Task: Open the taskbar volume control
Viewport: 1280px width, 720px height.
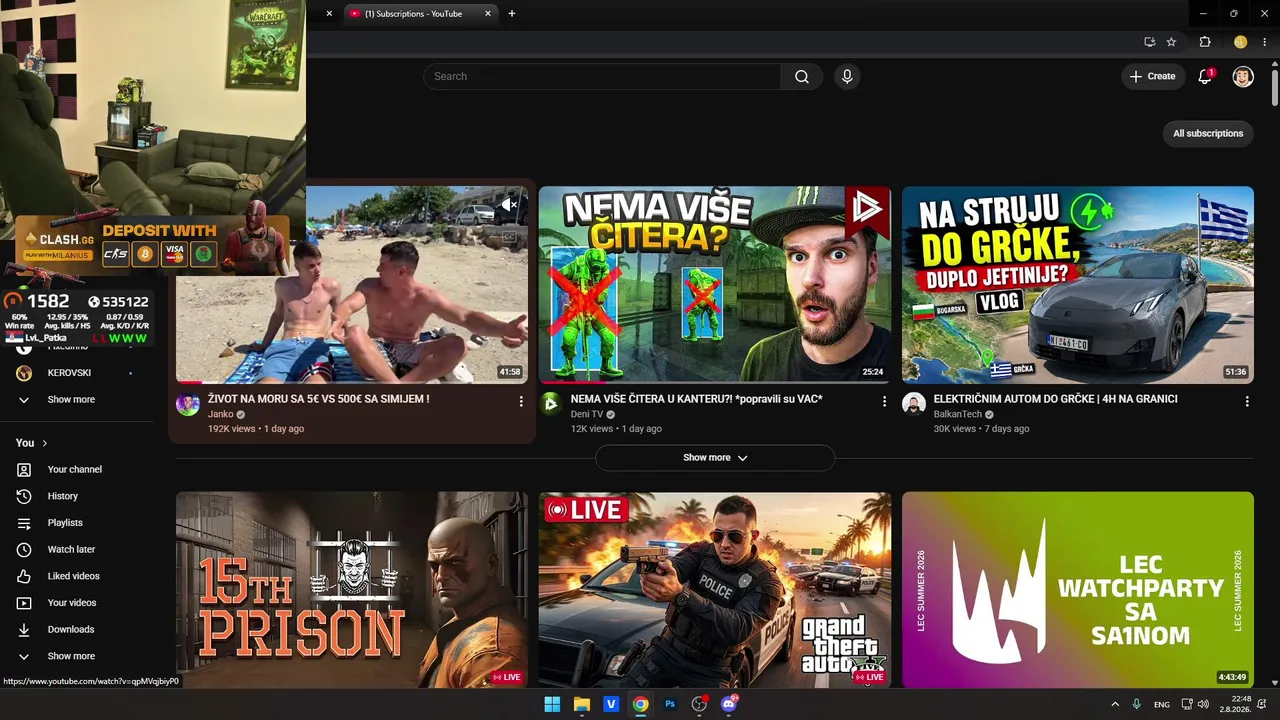Action: (1203, 704)
